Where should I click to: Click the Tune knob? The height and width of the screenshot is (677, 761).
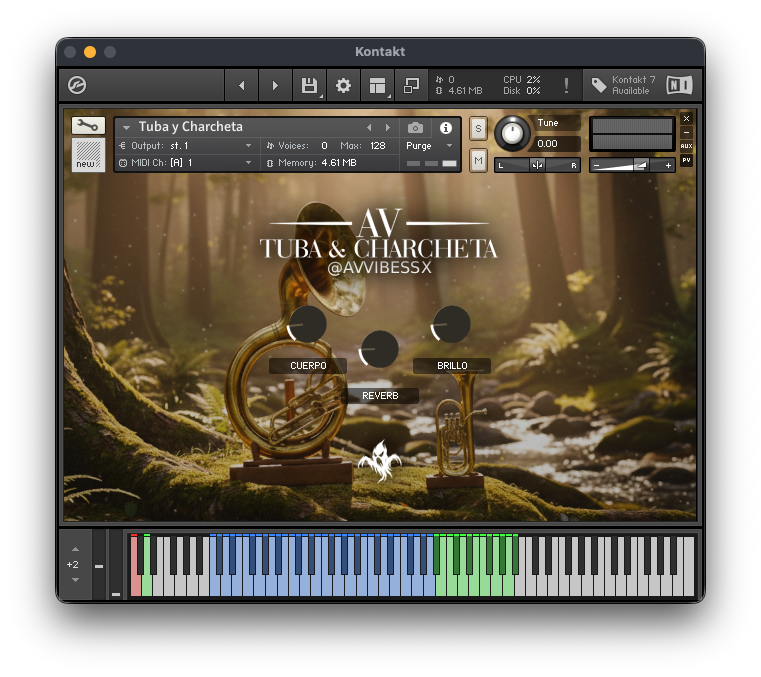point(512,132)
